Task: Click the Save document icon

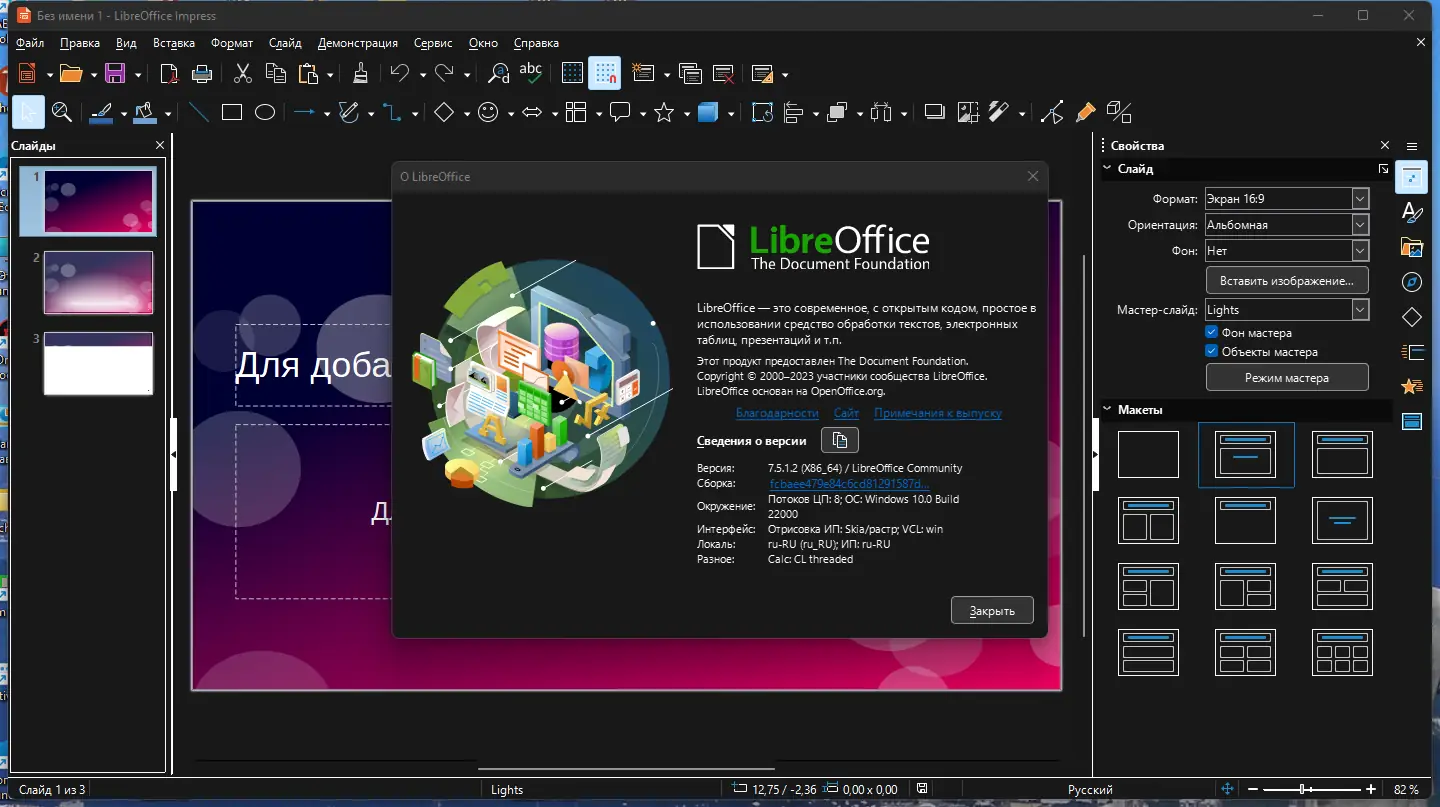Action: click(115, 73)
